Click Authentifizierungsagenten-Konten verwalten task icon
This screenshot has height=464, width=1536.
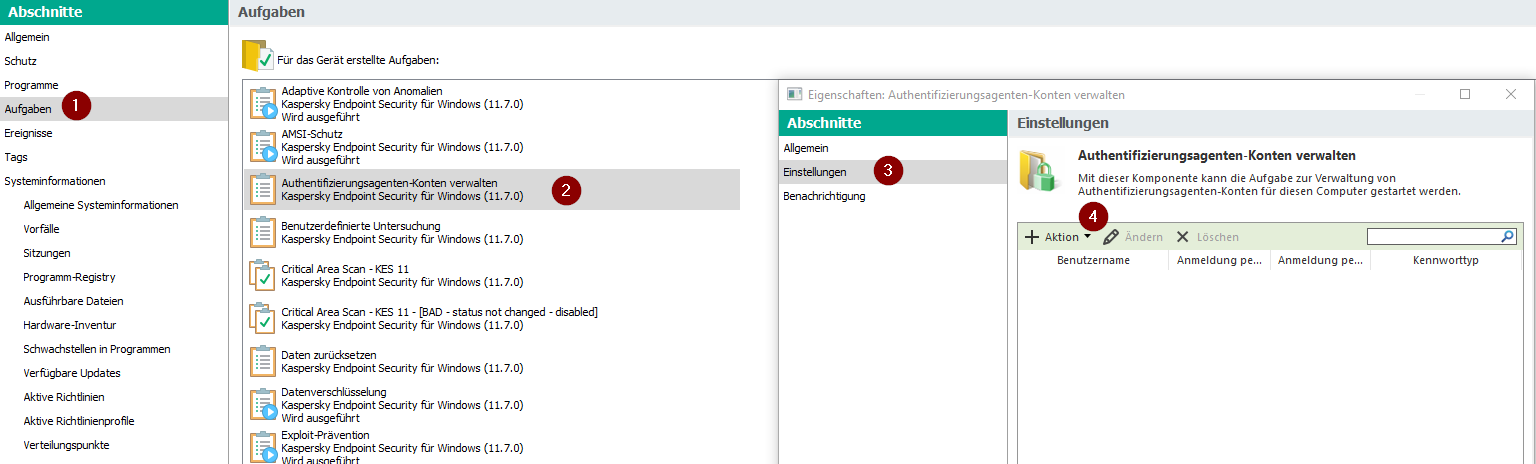[x=262, y=189]
